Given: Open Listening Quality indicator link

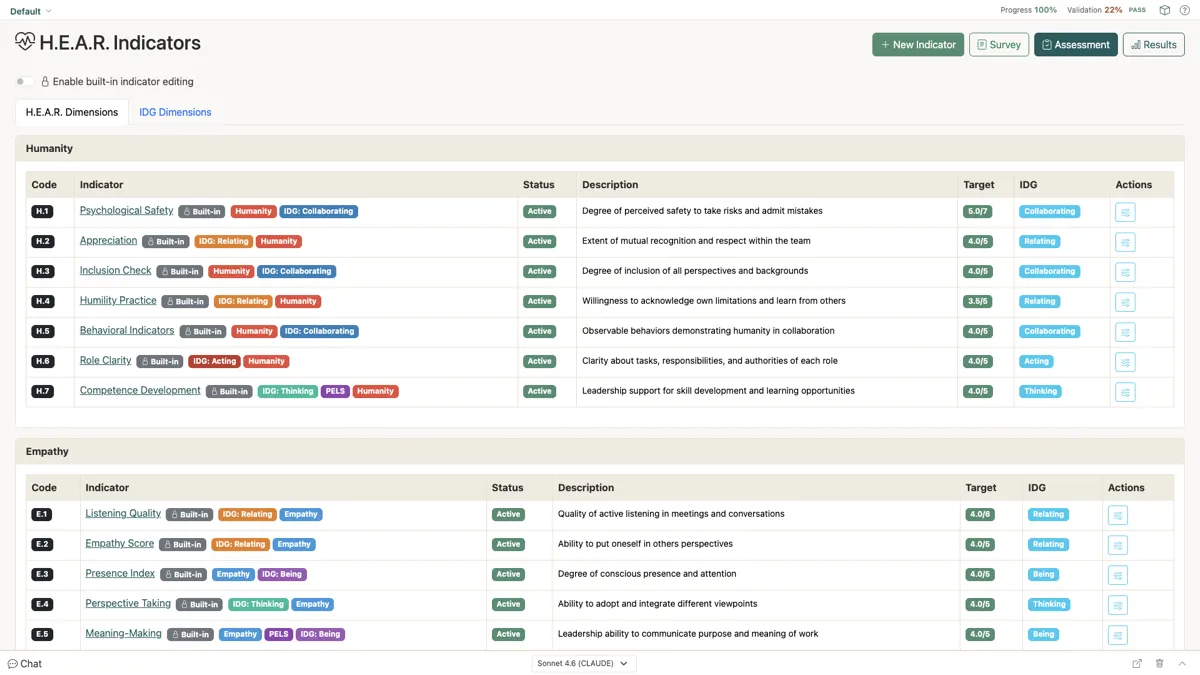Looking at the screenshot, I should [123, 513].
